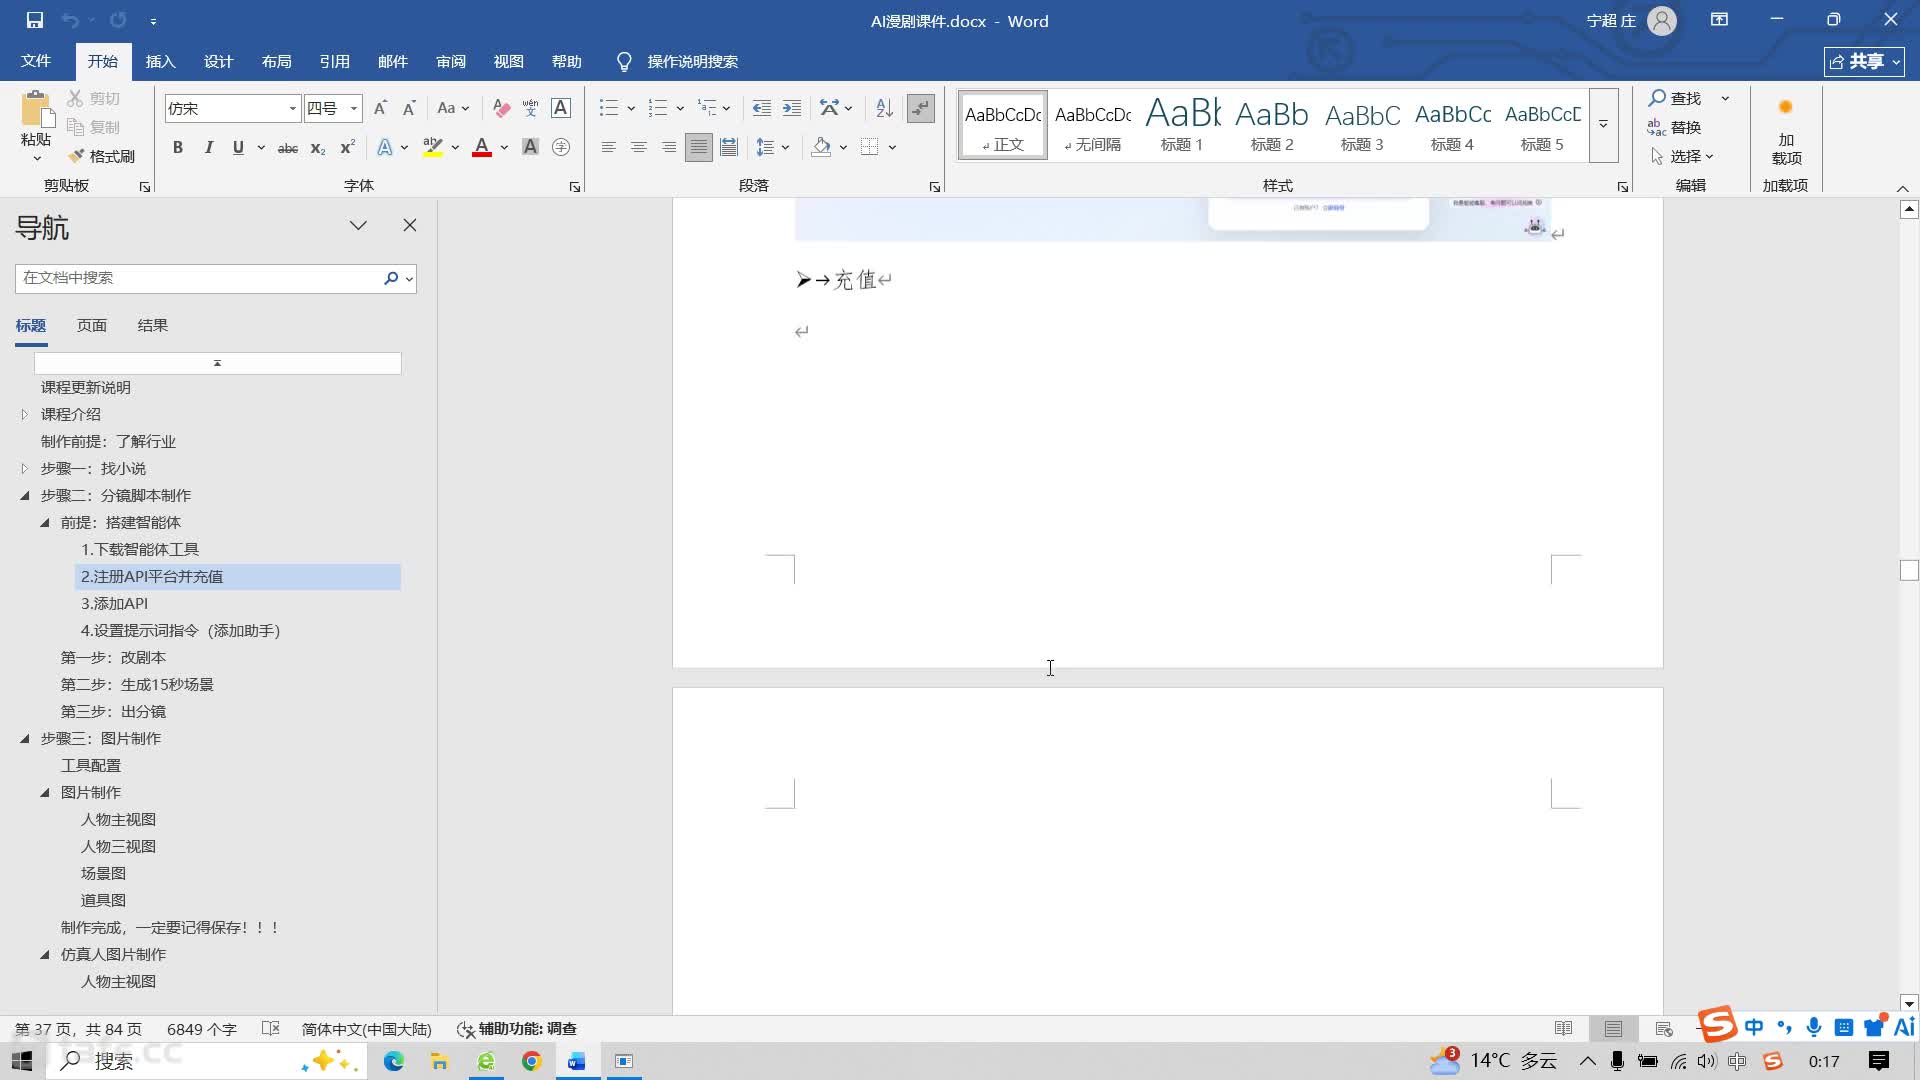The image size is (1920, 1080).
Task: Expand the Styles gallery
Action: pos(1603,125)
